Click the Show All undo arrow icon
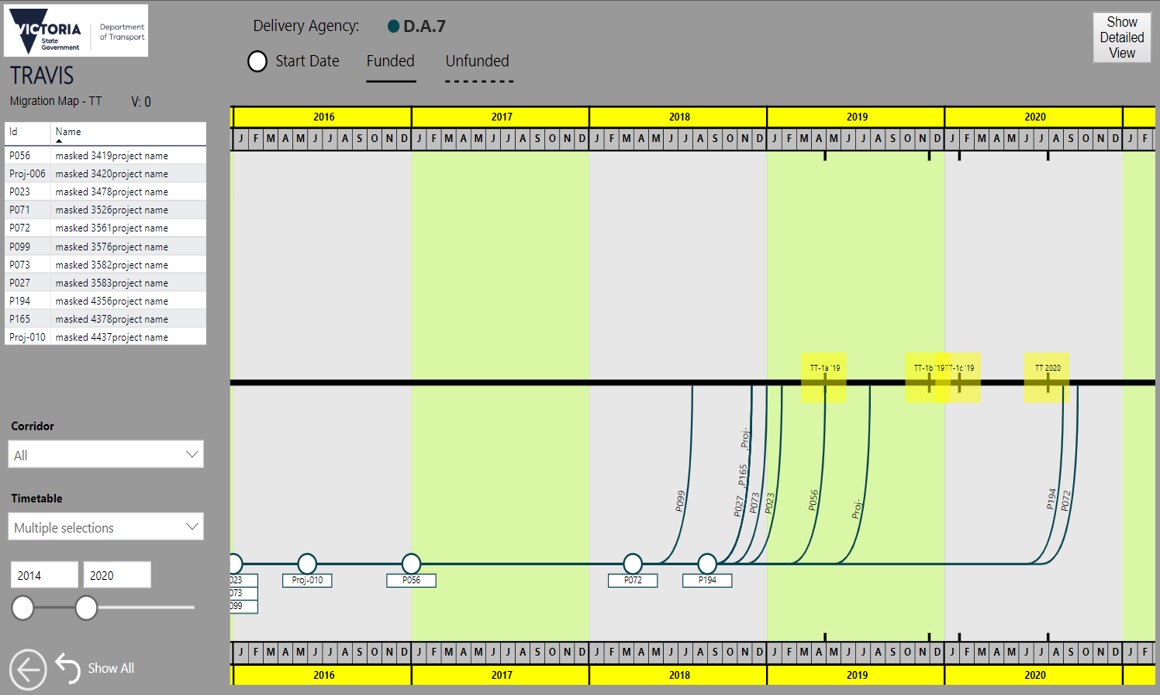Screen dimensions: 1160x695 (x=67, y=668)
